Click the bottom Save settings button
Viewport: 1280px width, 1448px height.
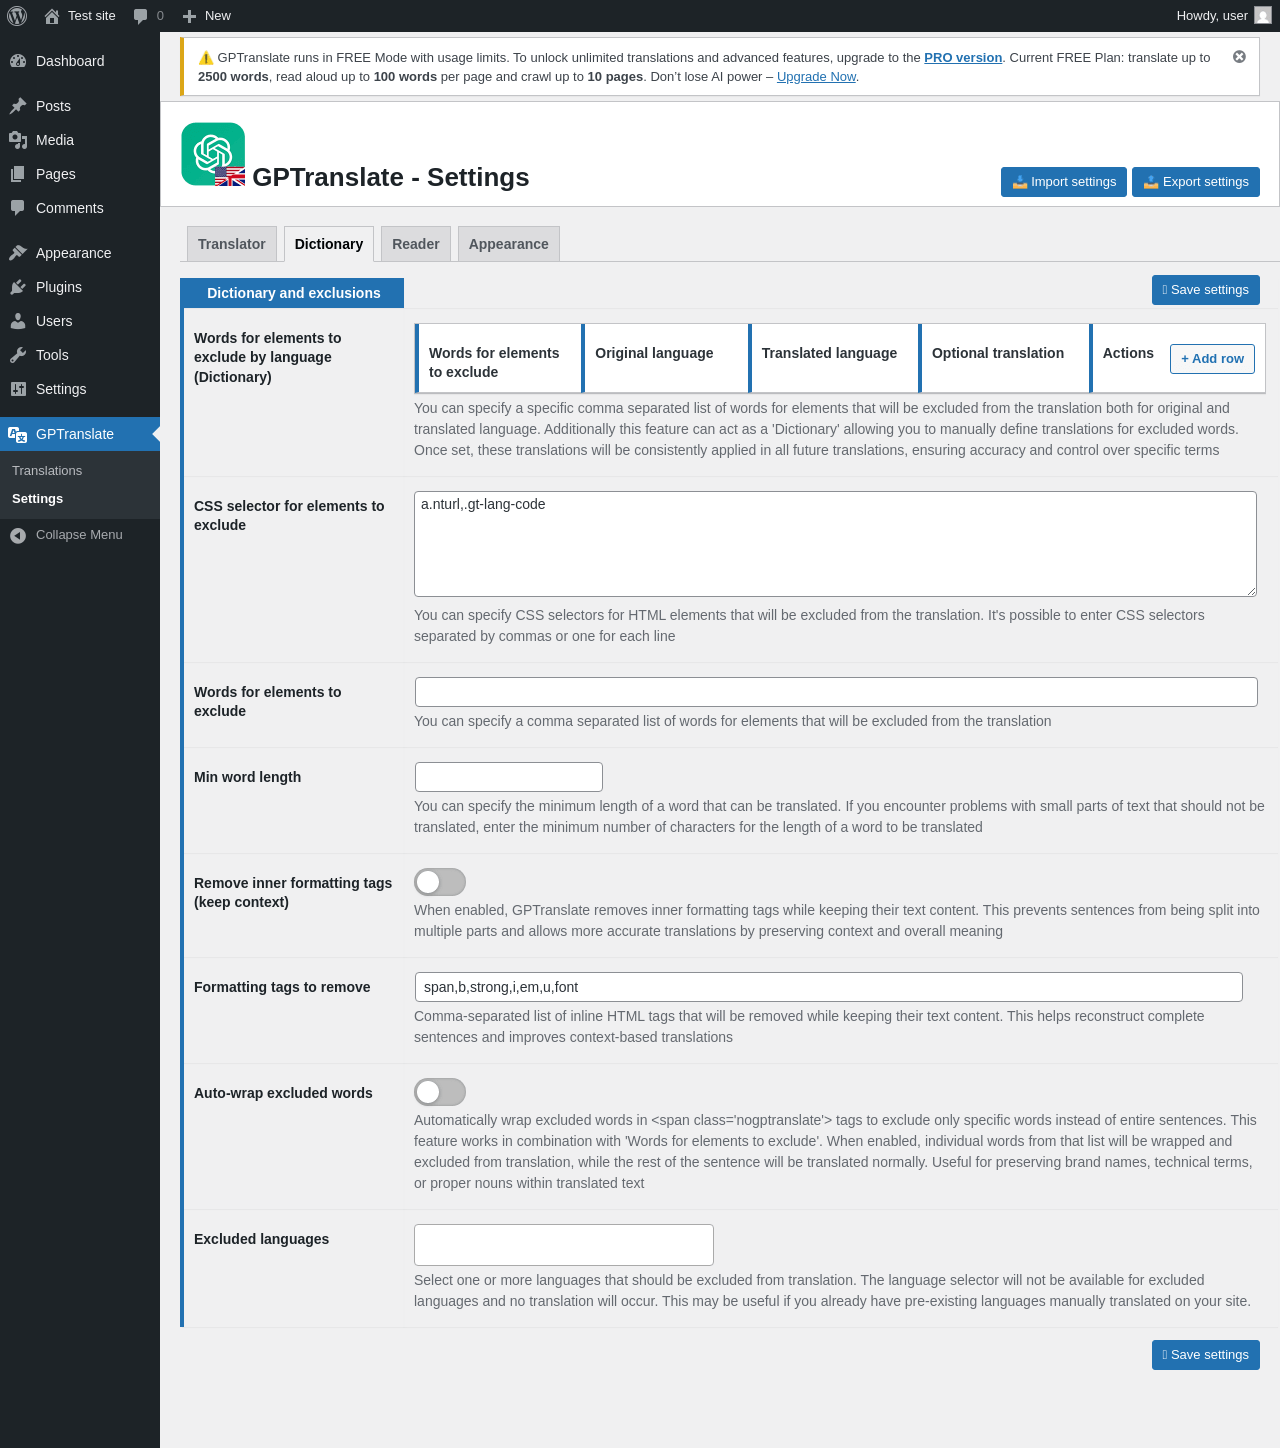pos(1206,1355)
